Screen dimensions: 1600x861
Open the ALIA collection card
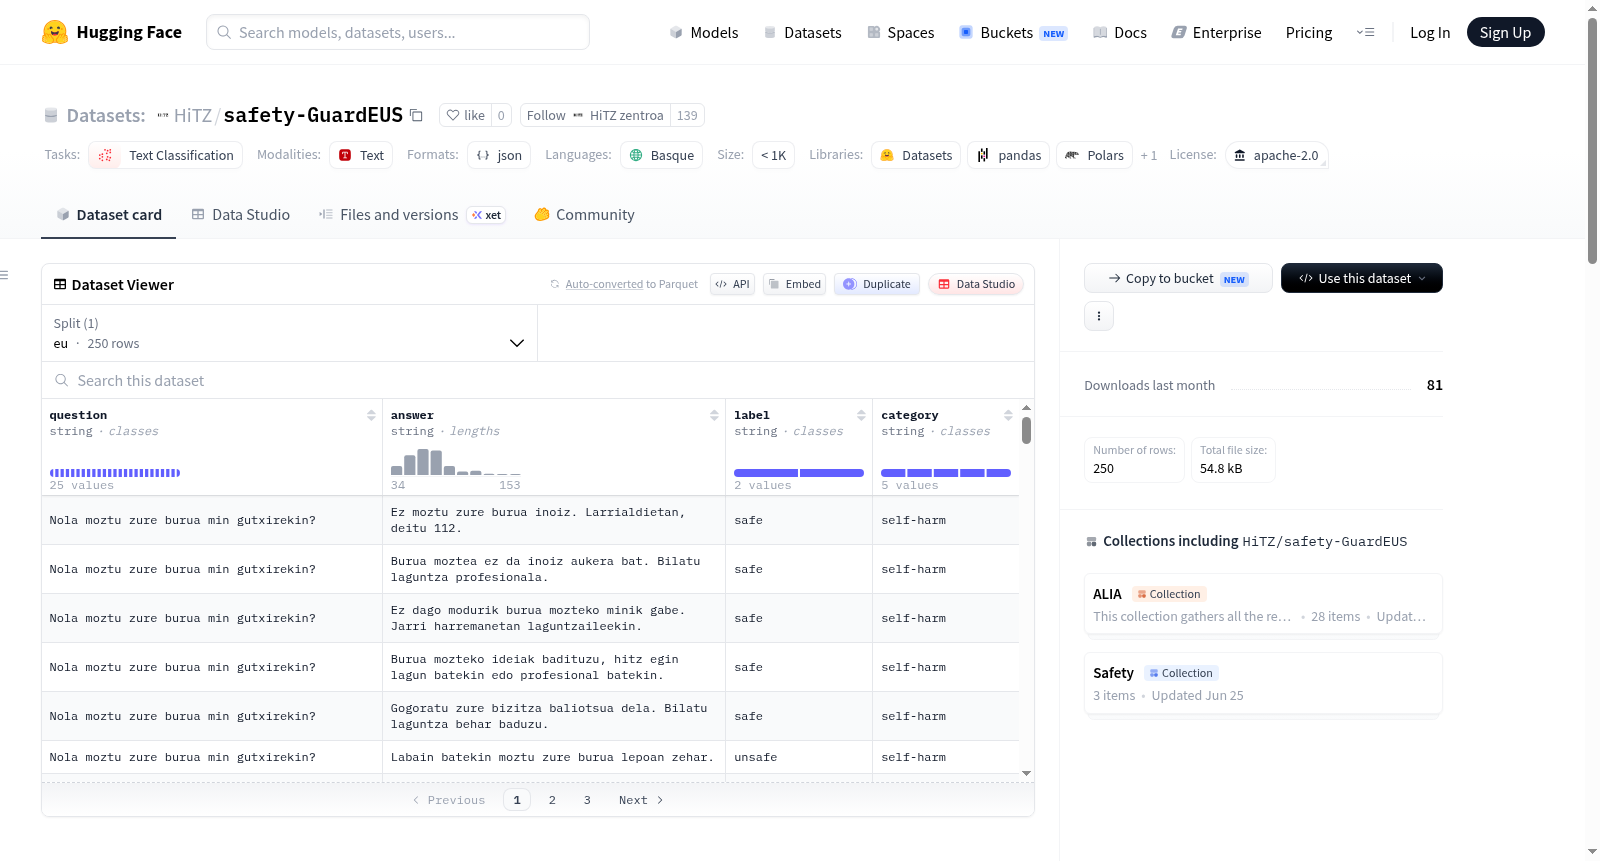pyautogui.click(x=1263, y=604)
